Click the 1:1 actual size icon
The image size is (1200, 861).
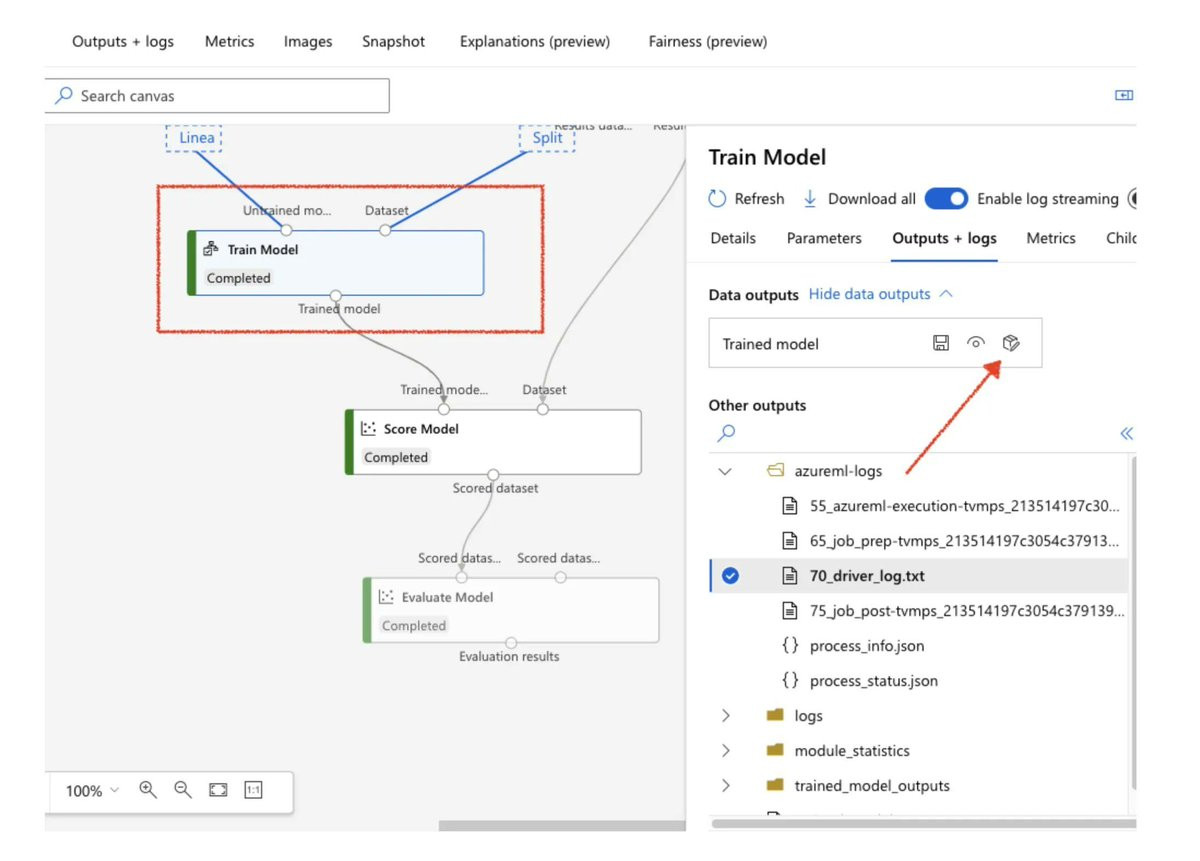point(253,790)
